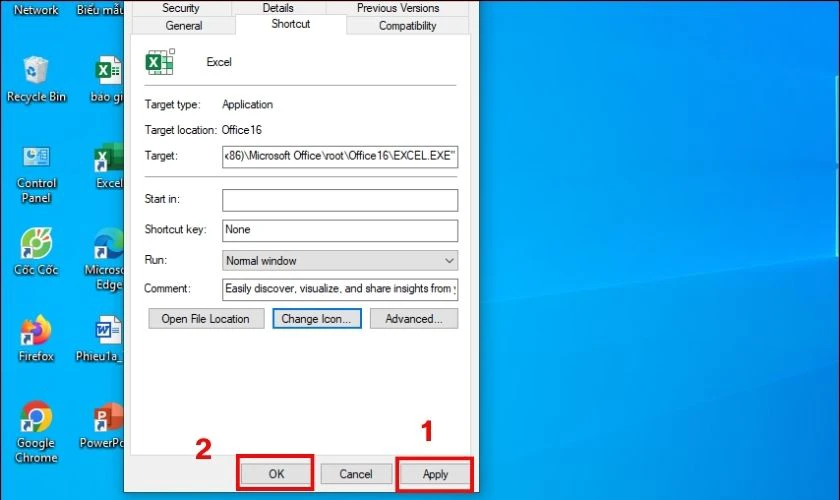Viewport: 840px width, 500px height.
Task: Click the Shortcut key field showing None
Action: (x=340, y=230)
